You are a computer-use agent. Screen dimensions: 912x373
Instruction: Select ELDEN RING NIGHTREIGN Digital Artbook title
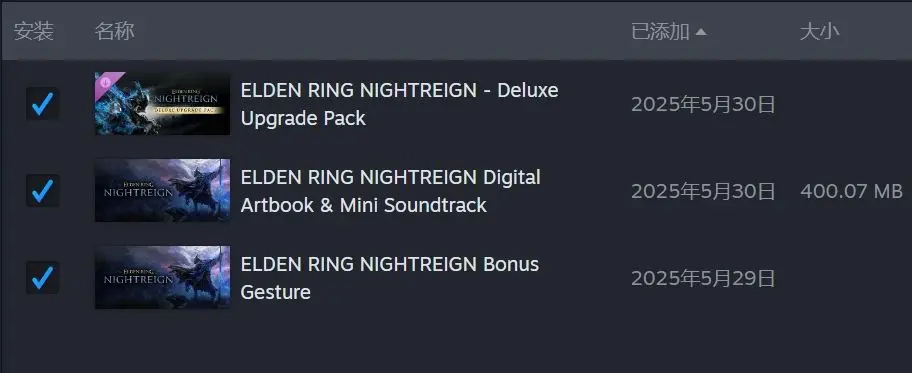coord(390,191)
